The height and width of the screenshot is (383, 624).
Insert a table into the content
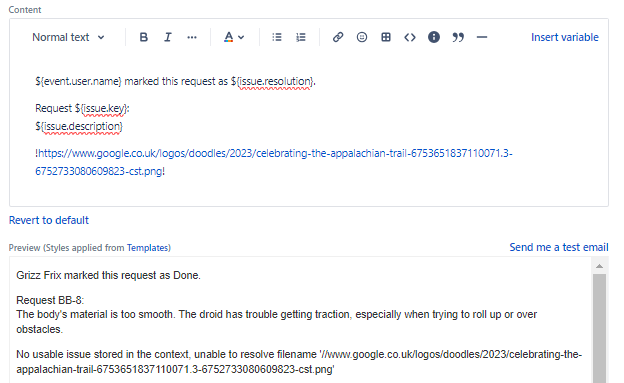tap(386, 37)
